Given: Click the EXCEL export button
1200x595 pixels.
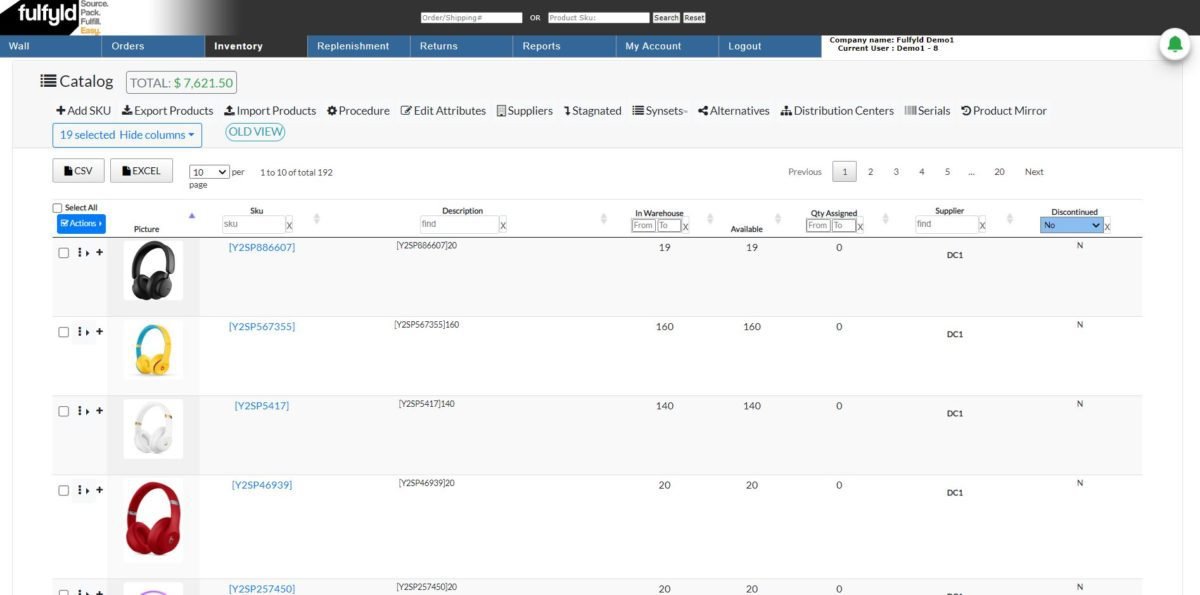Looking at the screenshot, I should coord(141,171).
